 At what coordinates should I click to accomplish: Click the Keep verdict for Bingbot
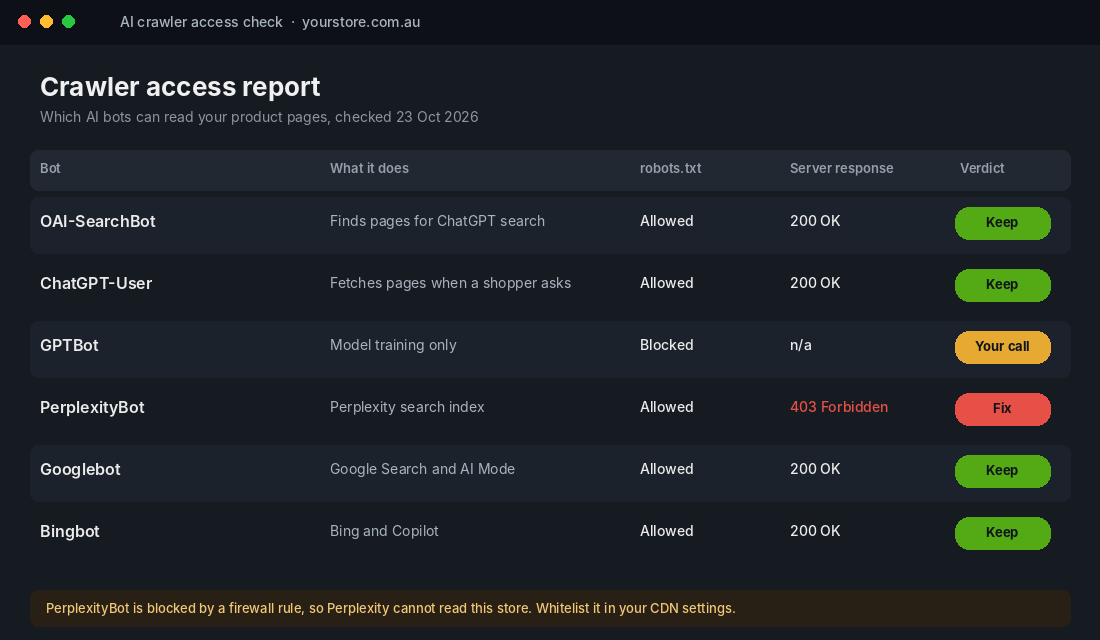pos(1002,533)
